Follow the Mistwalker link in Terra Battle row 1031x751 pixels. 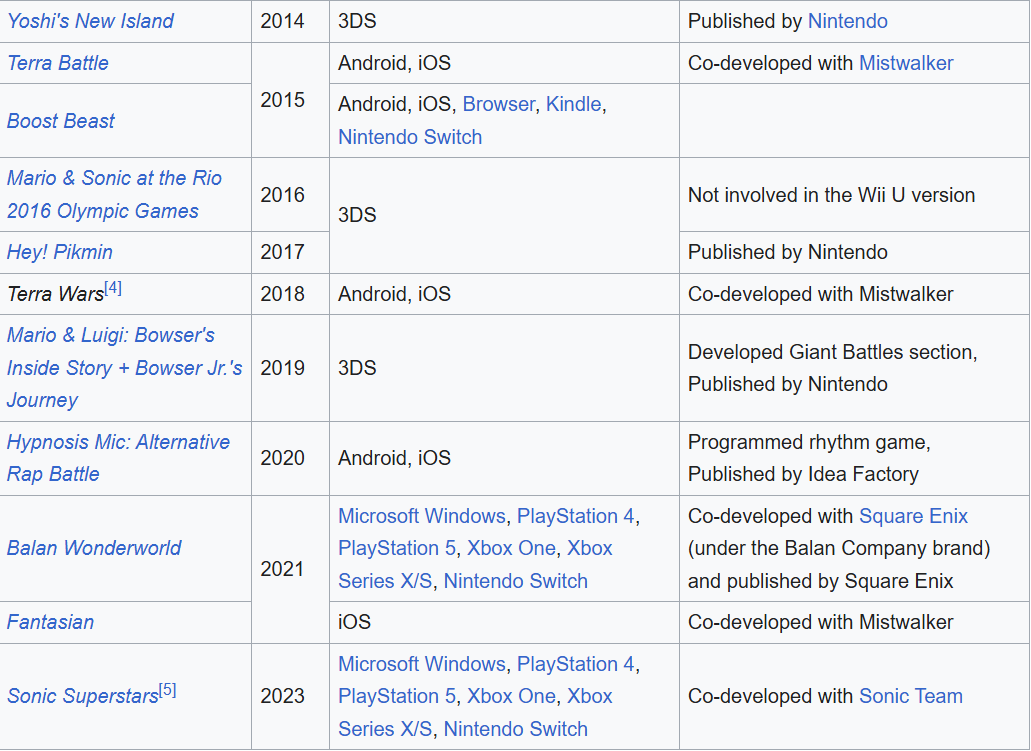pyautogui.click(x=906, y=63)
